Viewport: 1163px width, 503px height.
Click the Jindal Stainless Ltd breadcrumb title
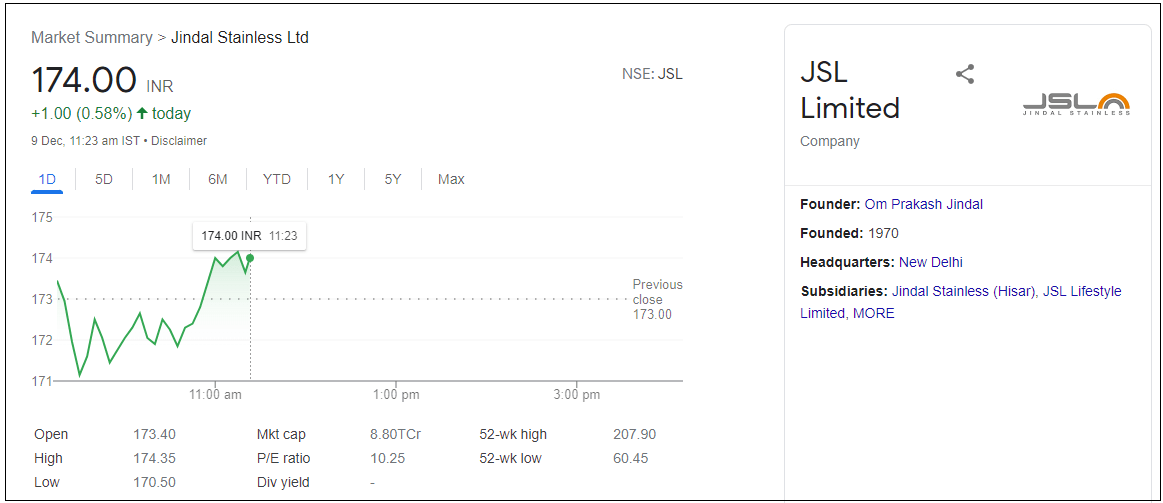tap(240, 37)
